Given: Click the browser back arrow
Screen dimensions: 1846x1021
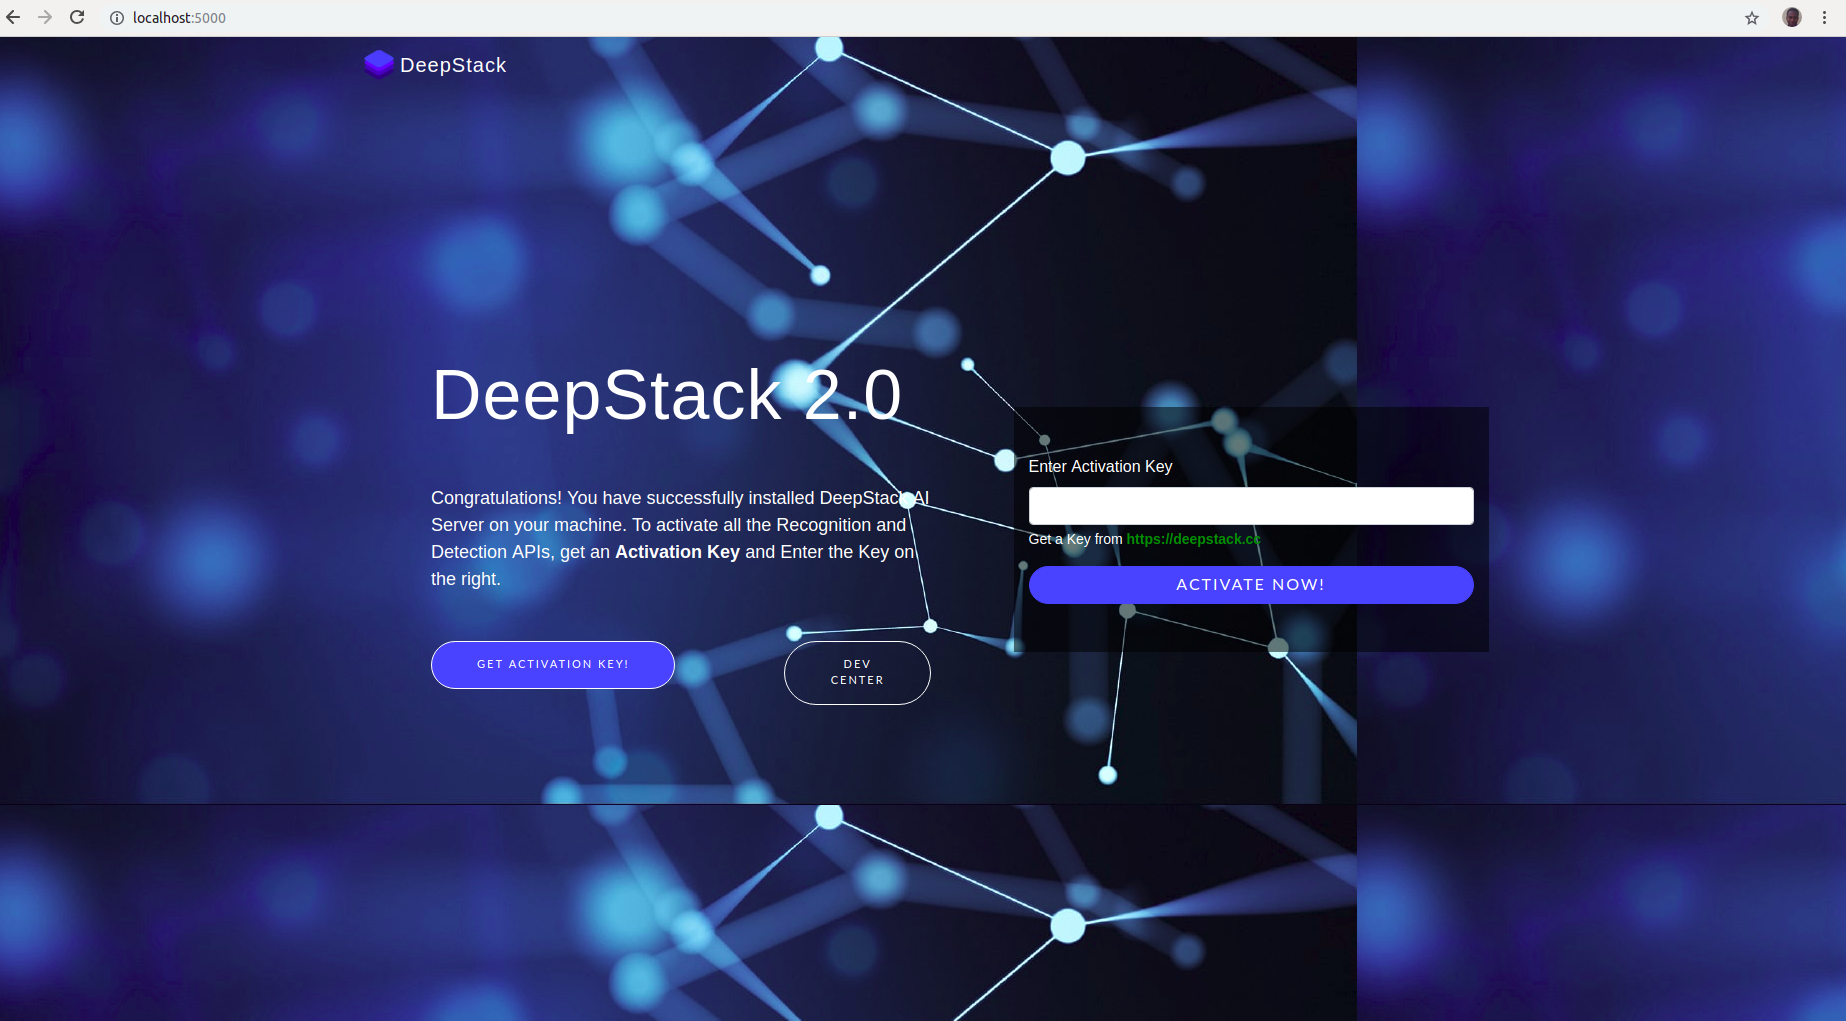Looking at the screenshot, I should (13, 17).
